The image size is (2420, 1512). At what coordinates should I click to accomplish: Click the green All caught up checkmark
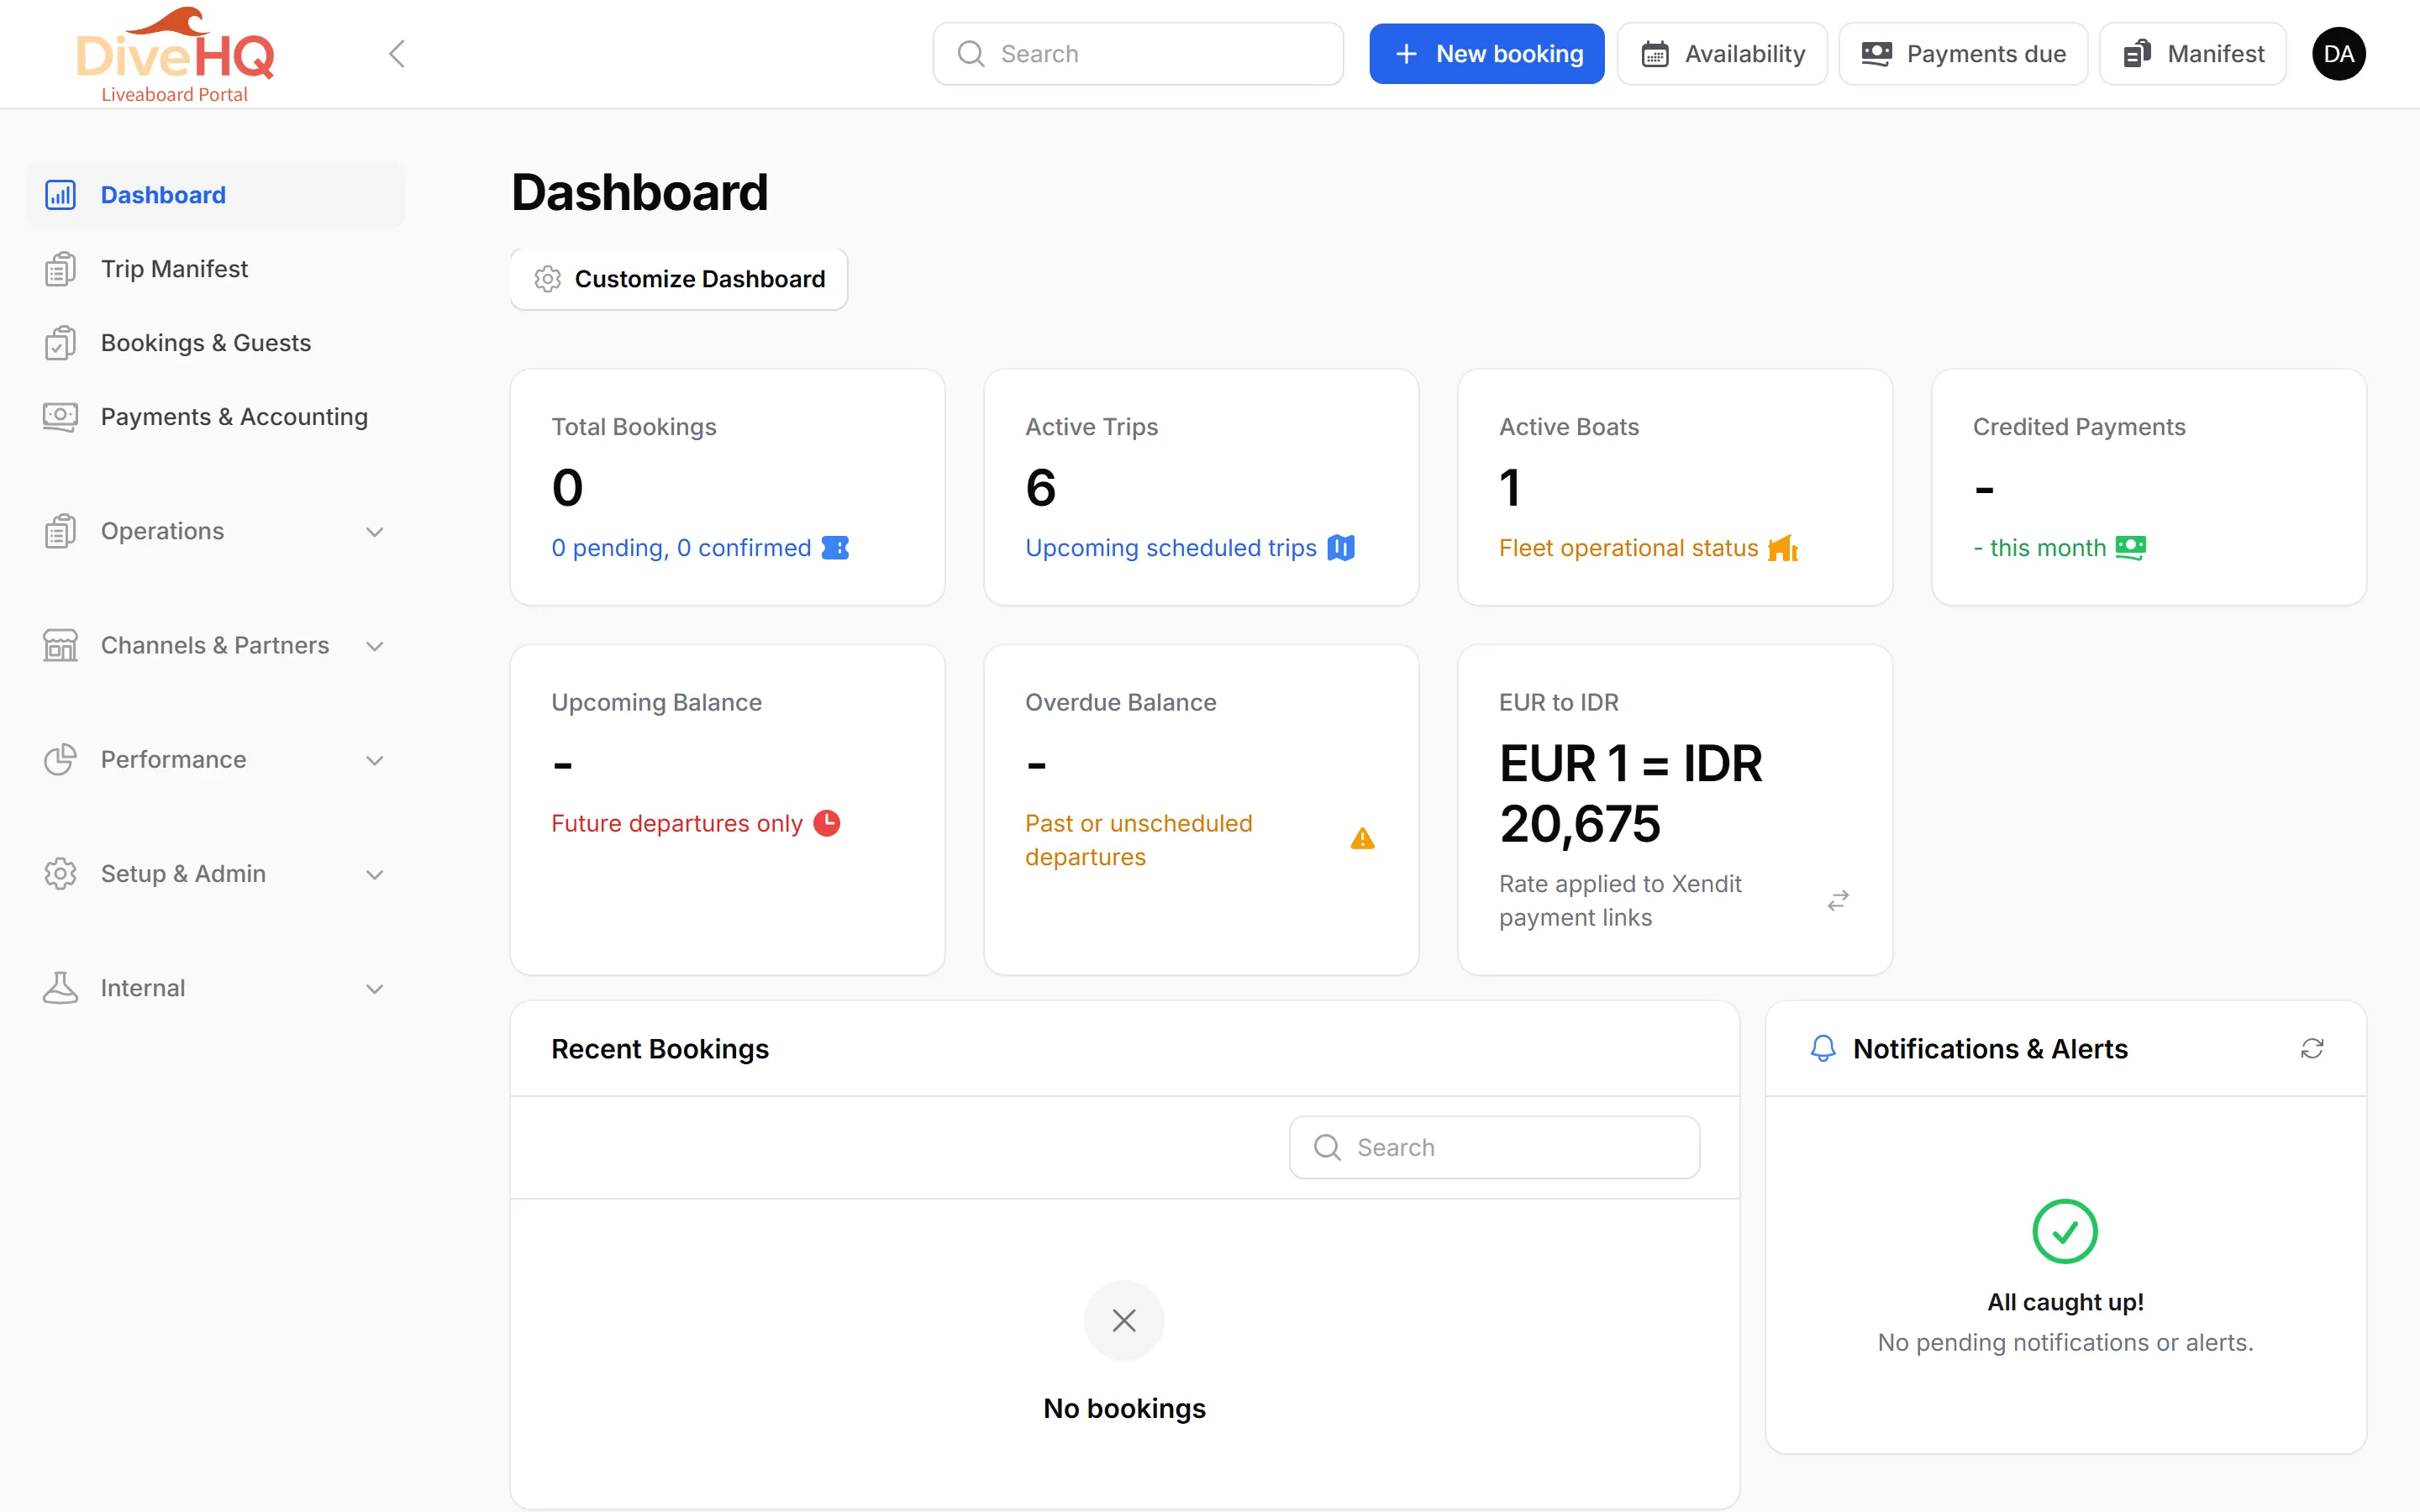2065,1231
